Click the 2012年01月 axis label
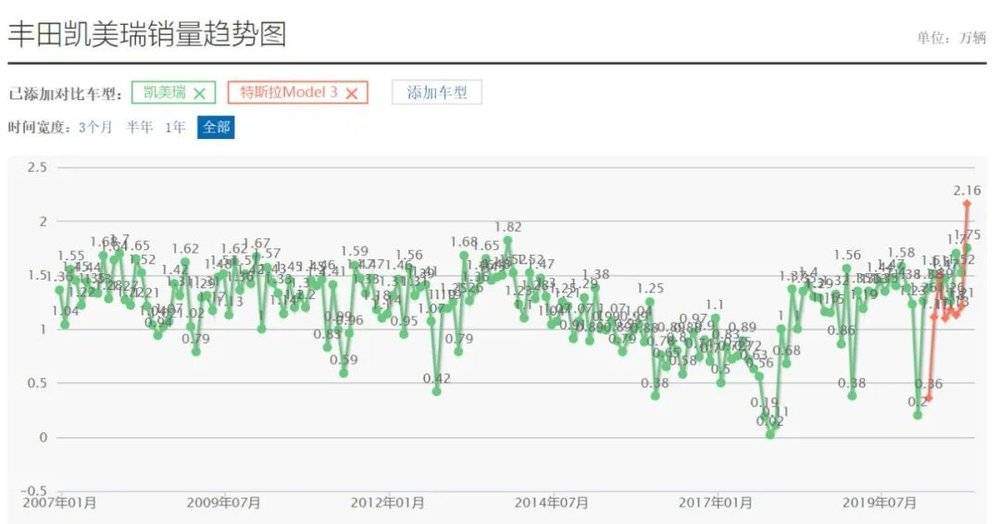Image resolution: width=1000 pixels, height=524 pixels. click(388, 502)
